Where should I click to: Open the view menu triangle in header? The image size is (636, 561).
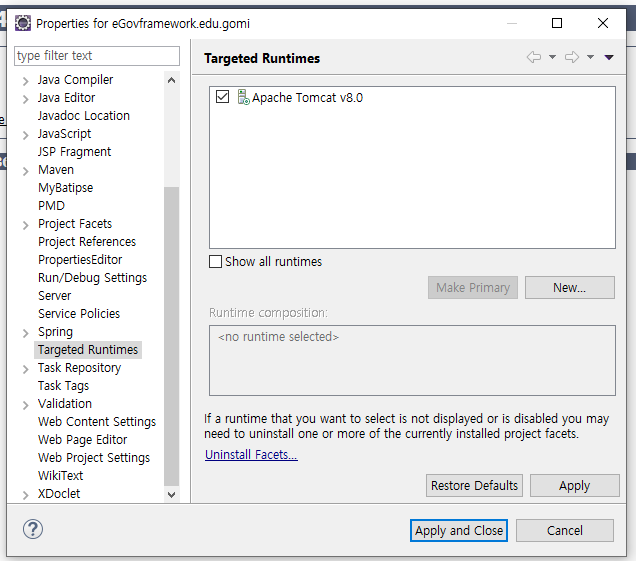(x=609, y=58)
